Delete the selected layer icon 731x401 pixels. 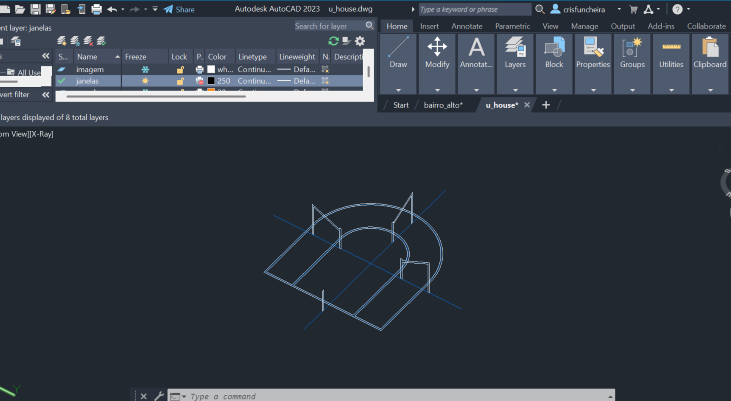[88, 41]
